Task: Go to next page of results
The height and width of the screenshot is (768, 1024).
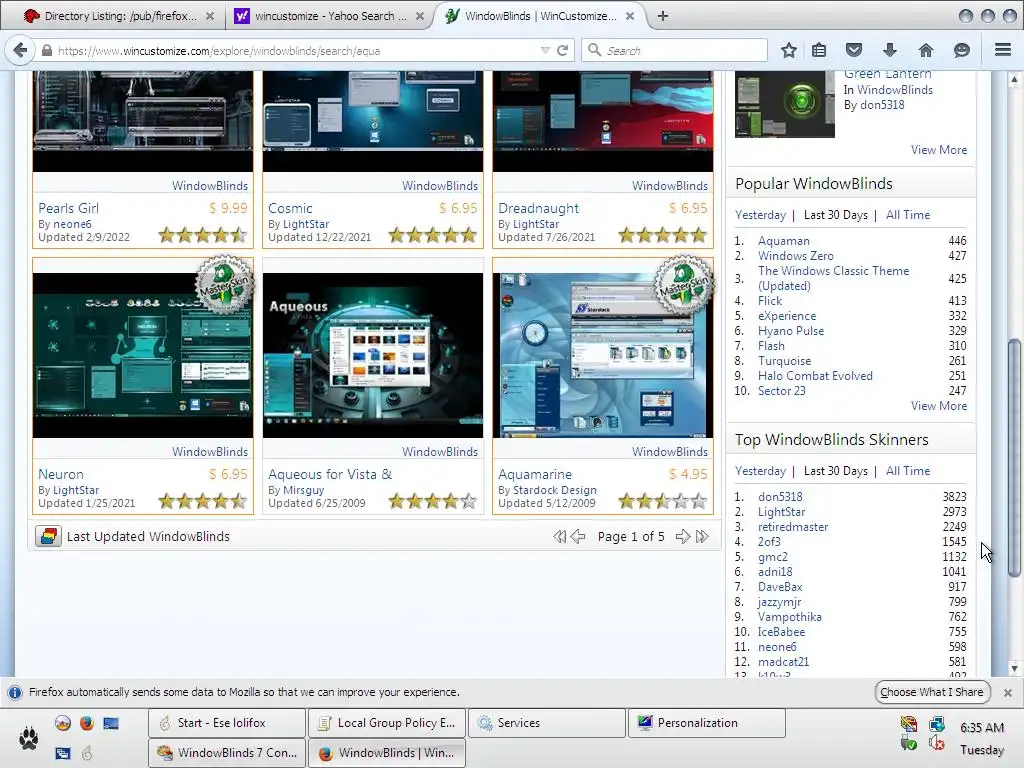Action: pos(682,537)
